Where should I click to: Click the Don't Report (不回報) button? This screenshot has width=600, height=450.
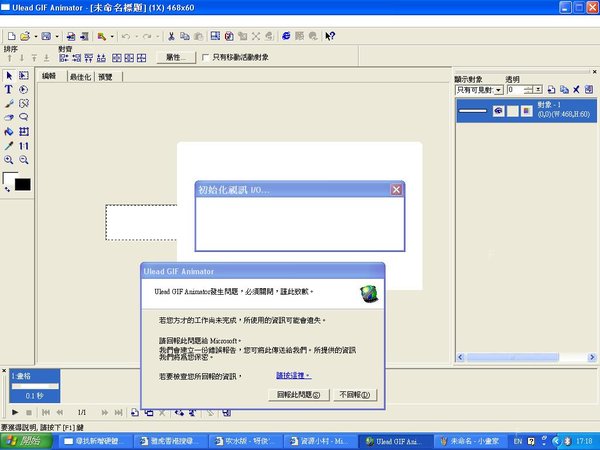click(x=355, y=395)
